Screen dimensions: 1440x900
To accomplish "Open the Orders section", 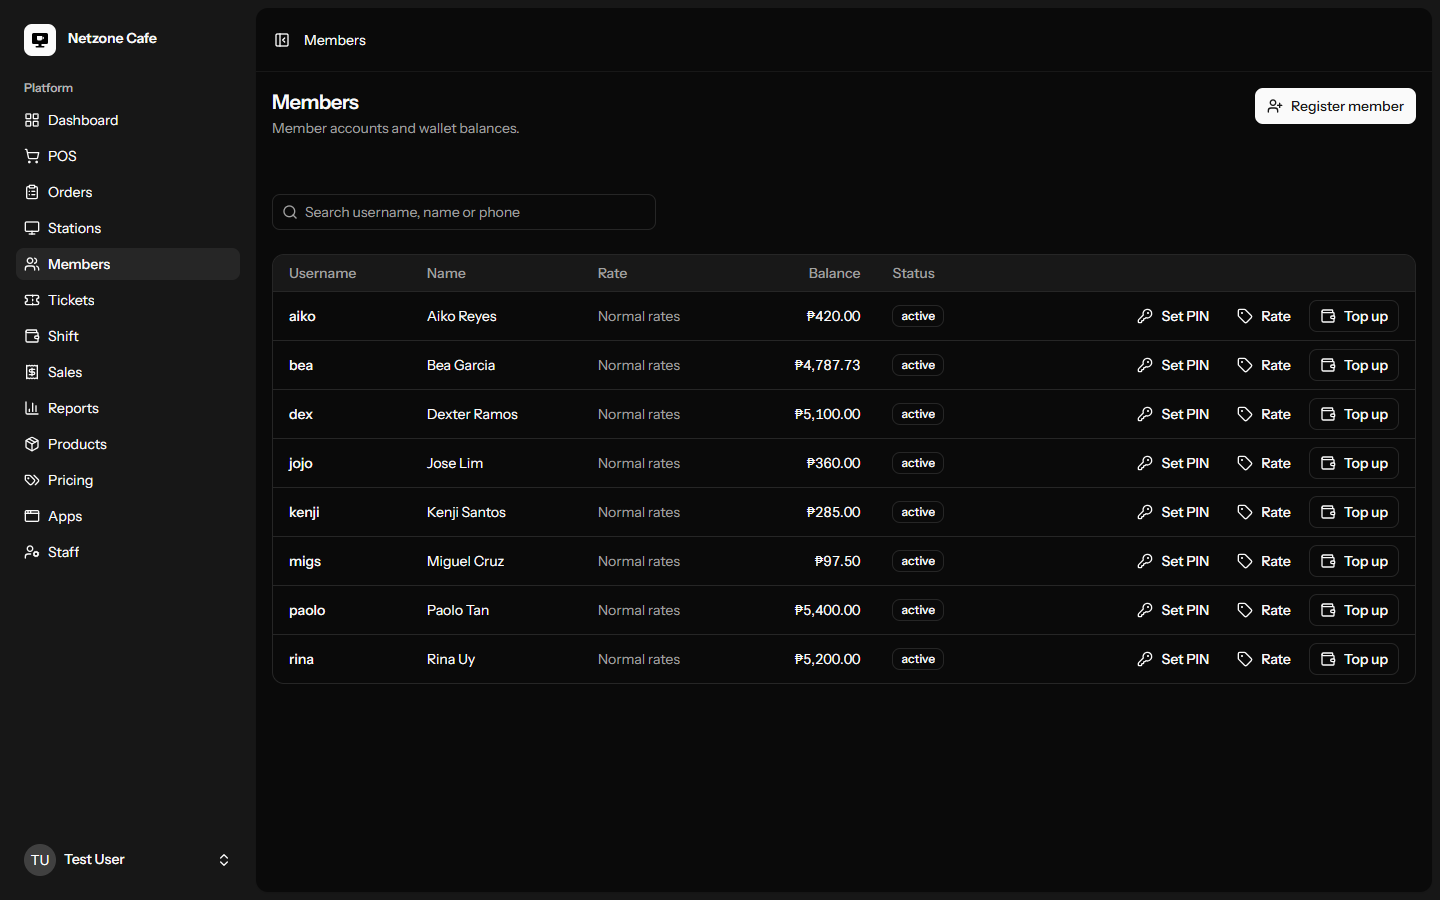I will pos(128,192).
